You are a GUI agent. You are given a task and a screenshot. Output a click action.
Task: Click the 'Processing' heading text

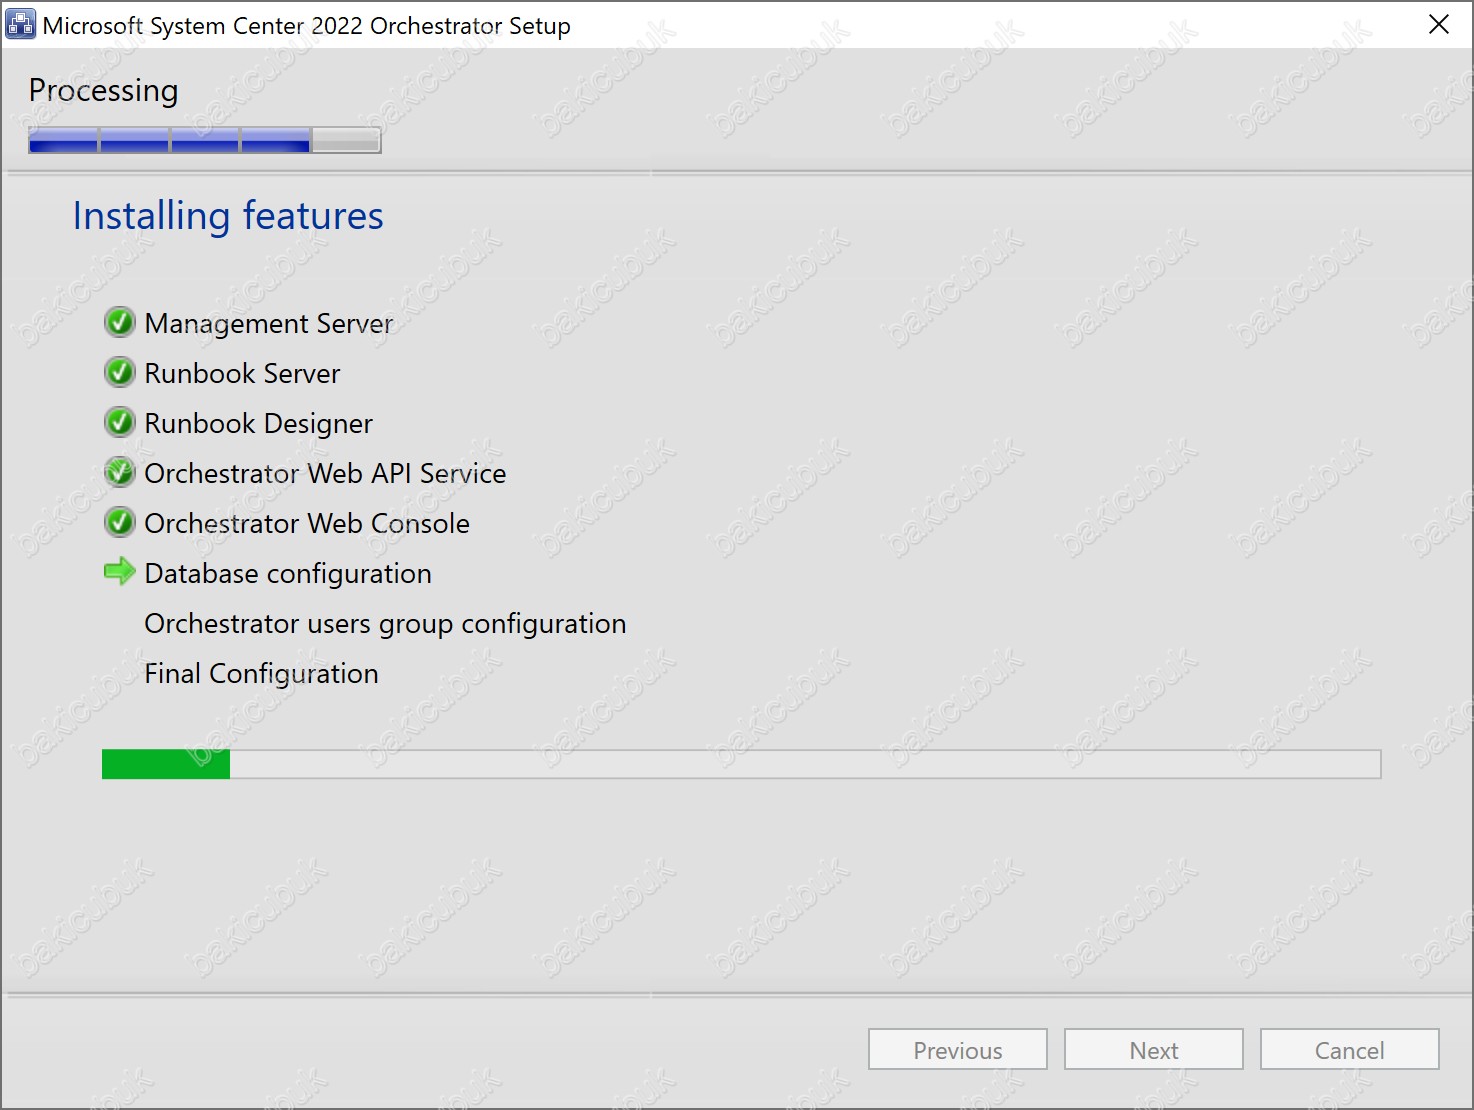104,91
